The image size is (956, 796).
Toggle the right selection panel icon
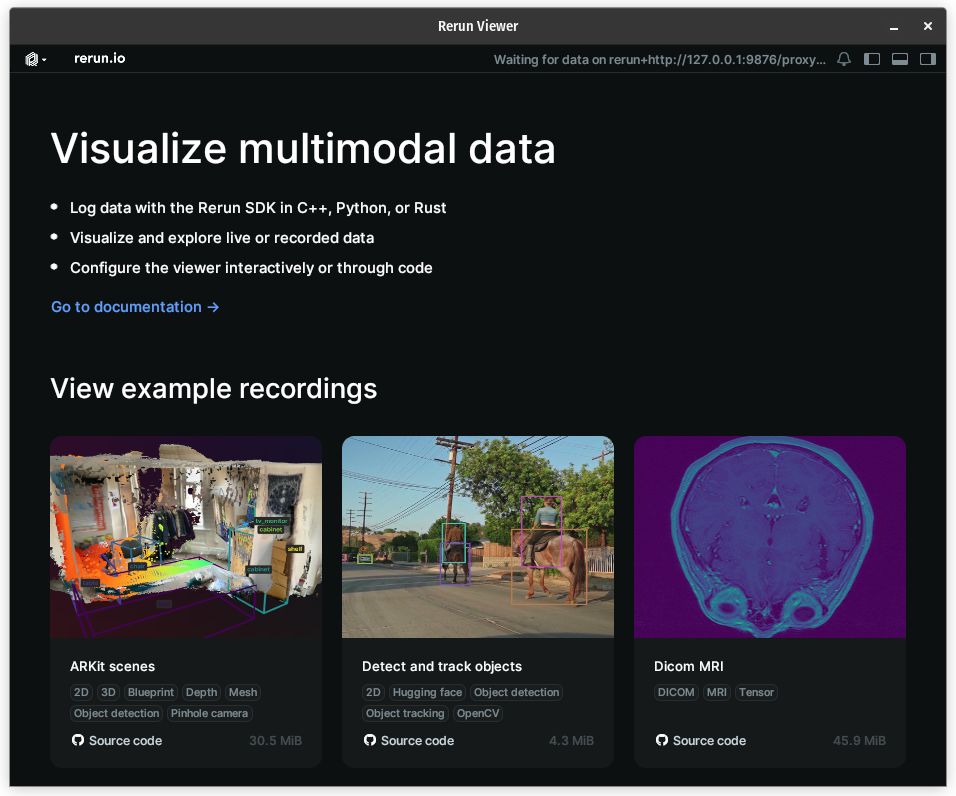click(x=928, y=59)
